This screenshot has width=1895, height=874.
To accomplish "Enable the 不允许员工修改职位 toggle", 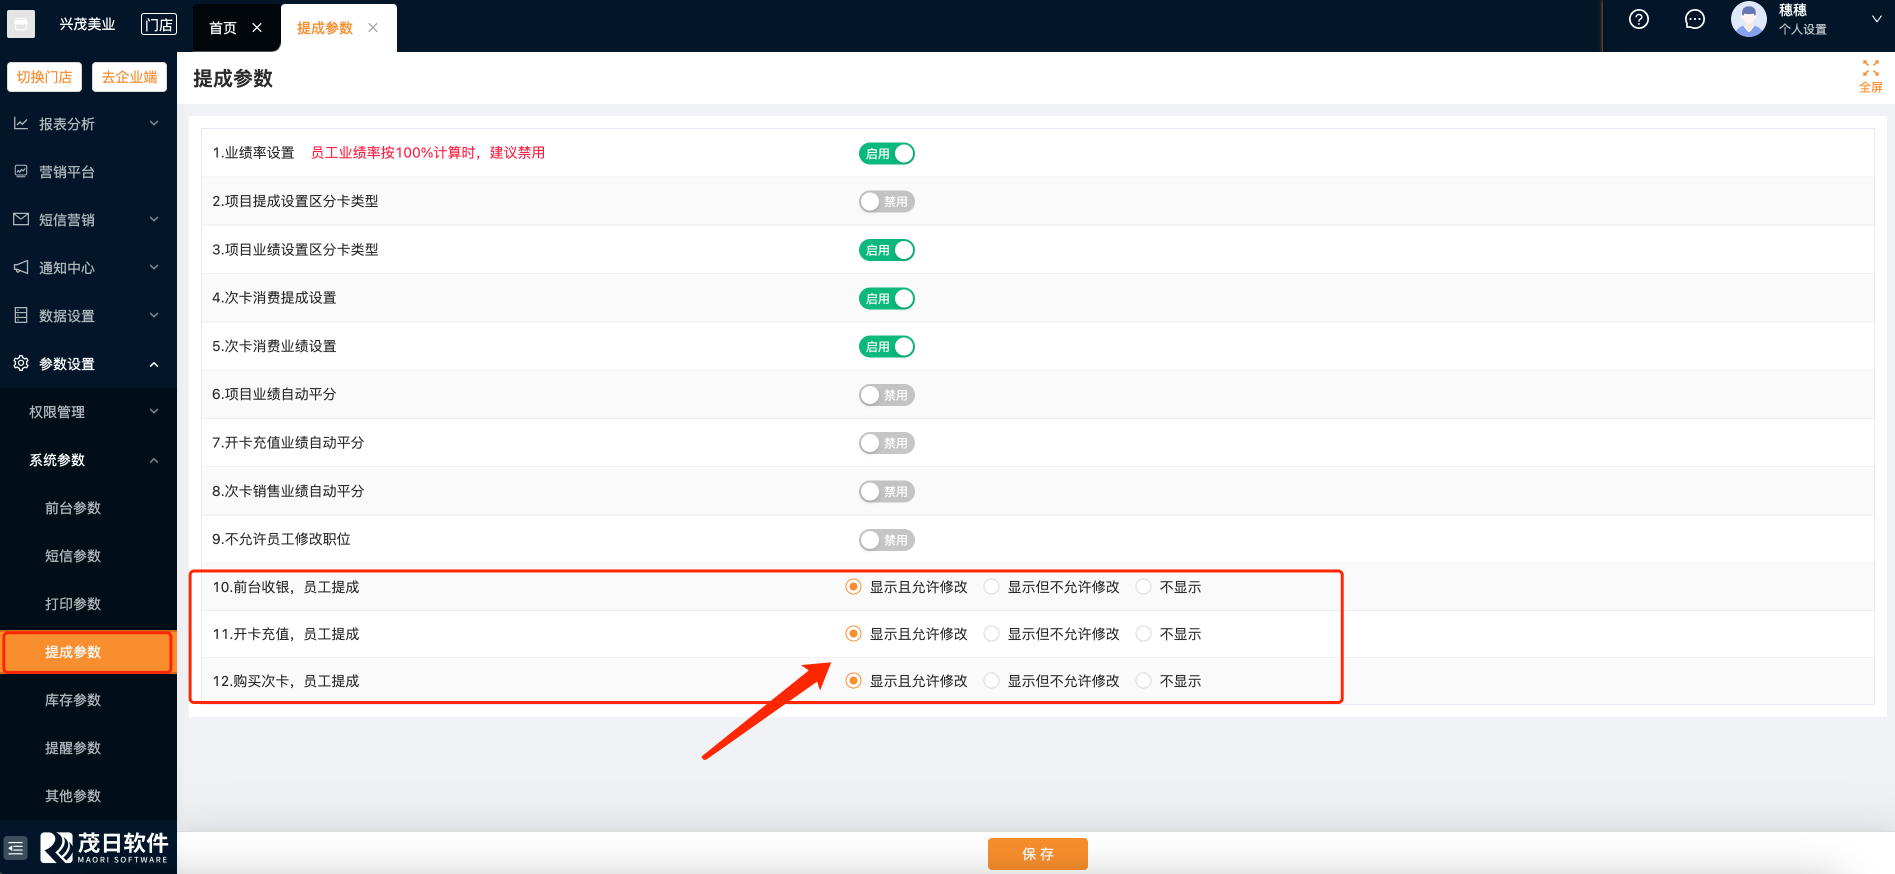I will pyautogui.click(x=887, y=540).
